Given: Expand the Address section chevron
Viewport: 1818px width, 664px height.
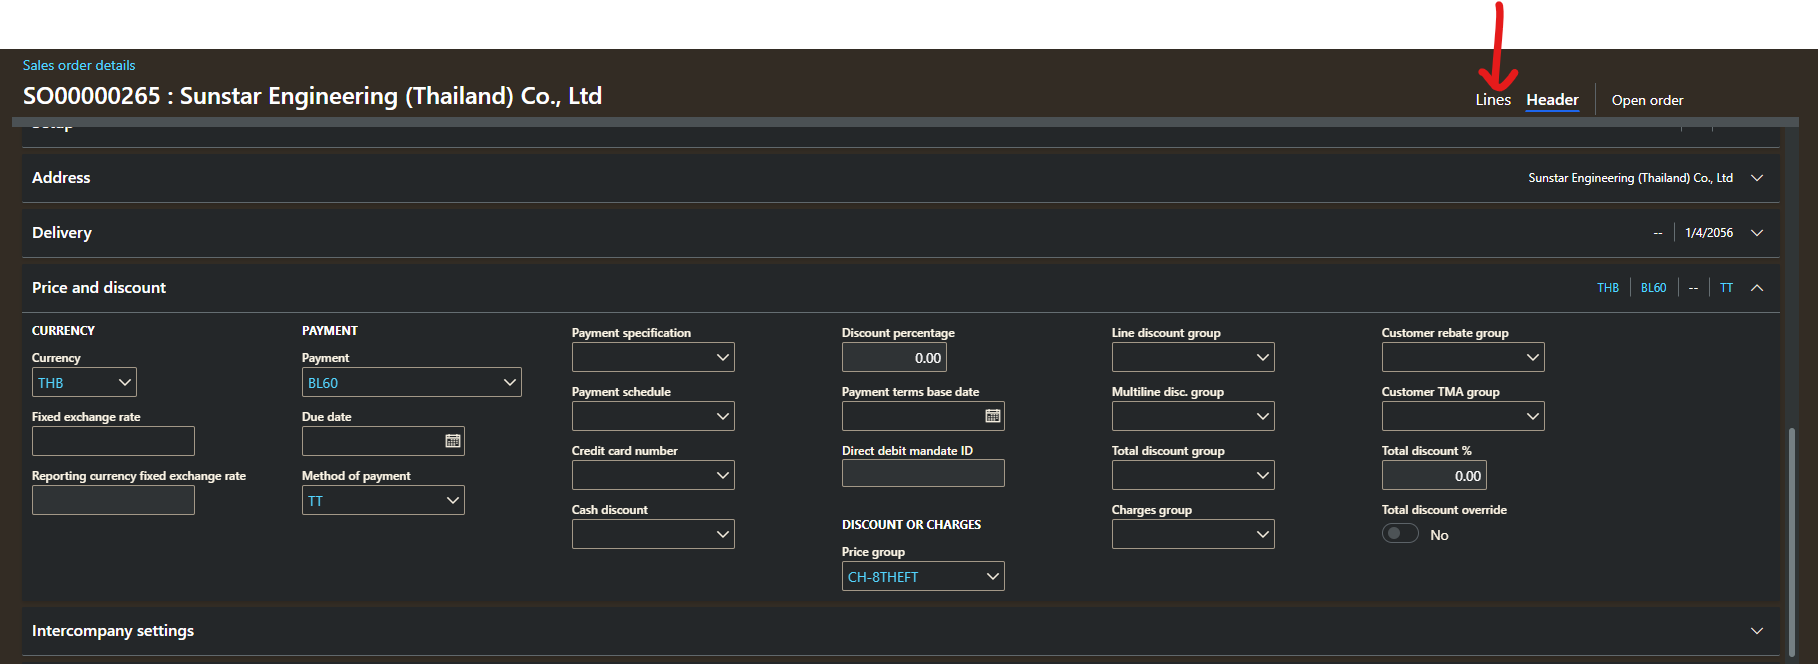Looking at the screenshot, I should [1757, 178].
